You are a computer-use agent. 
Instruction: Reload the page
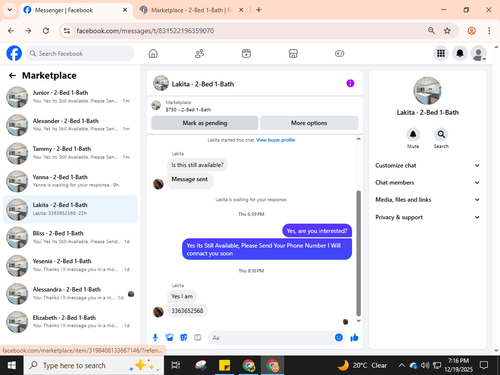click(x=46, y=31)
